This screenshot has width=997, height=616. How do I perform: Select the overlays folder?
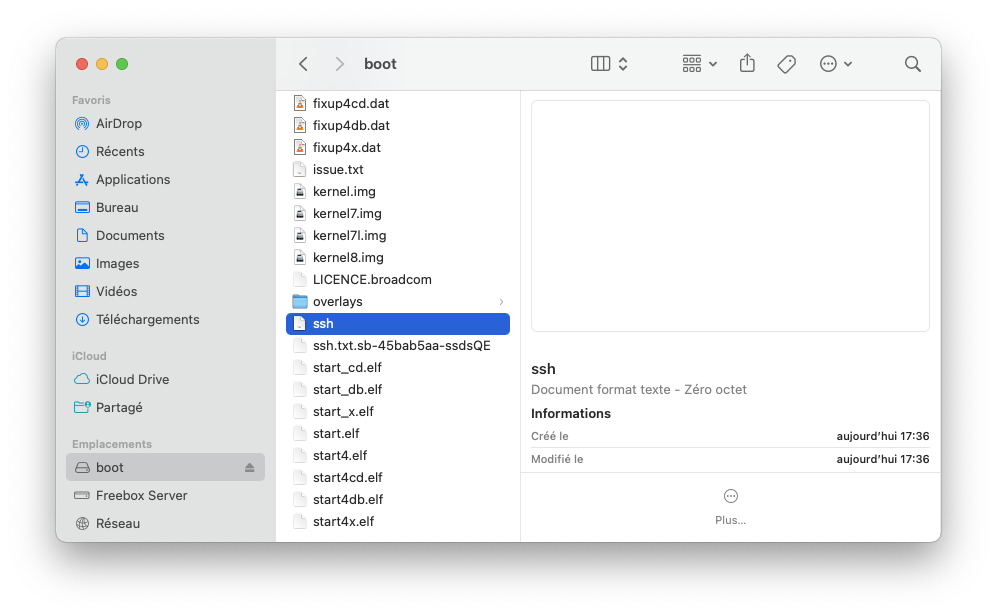[398, 301]
